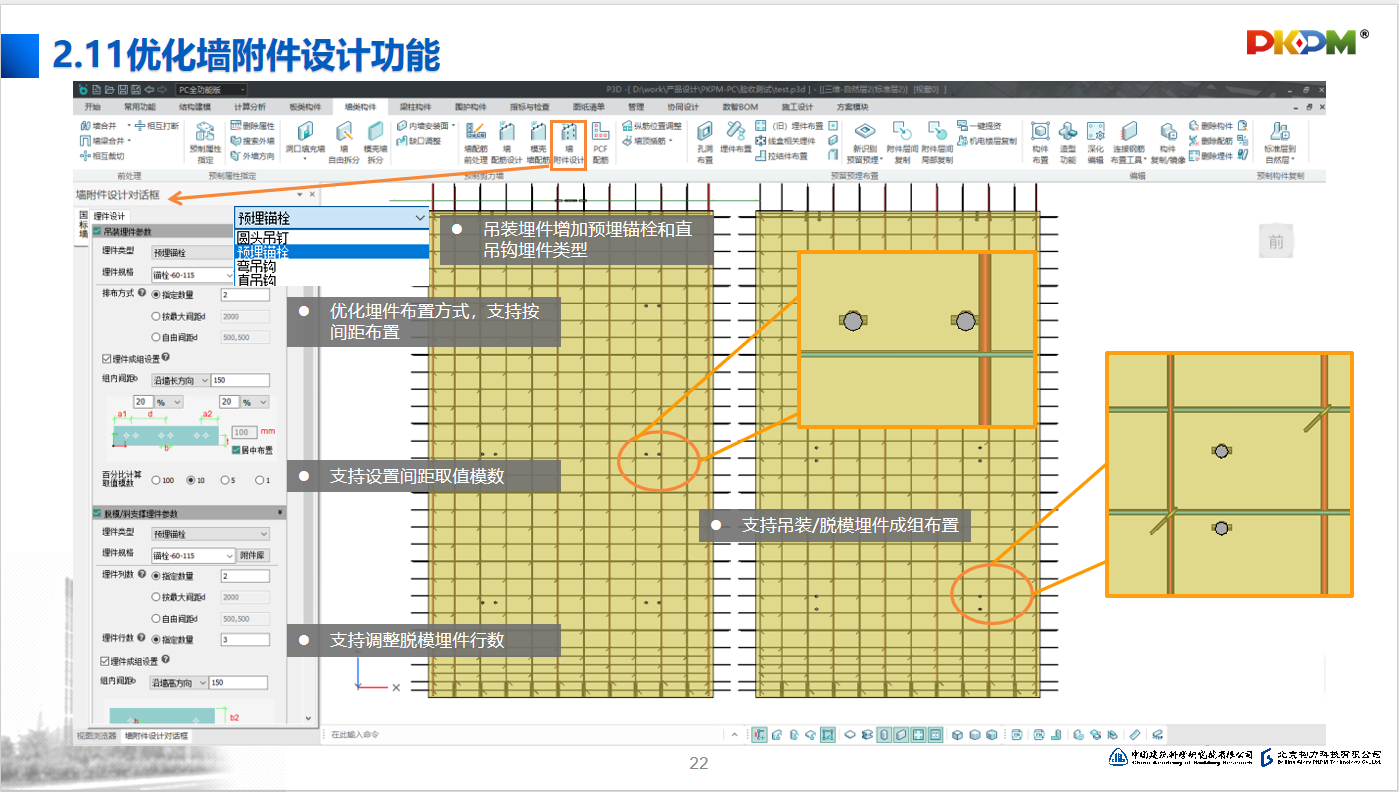1399x792 pixels.
Task: Open the 图纸清单 ribbon tab
Action: (589, 107)
